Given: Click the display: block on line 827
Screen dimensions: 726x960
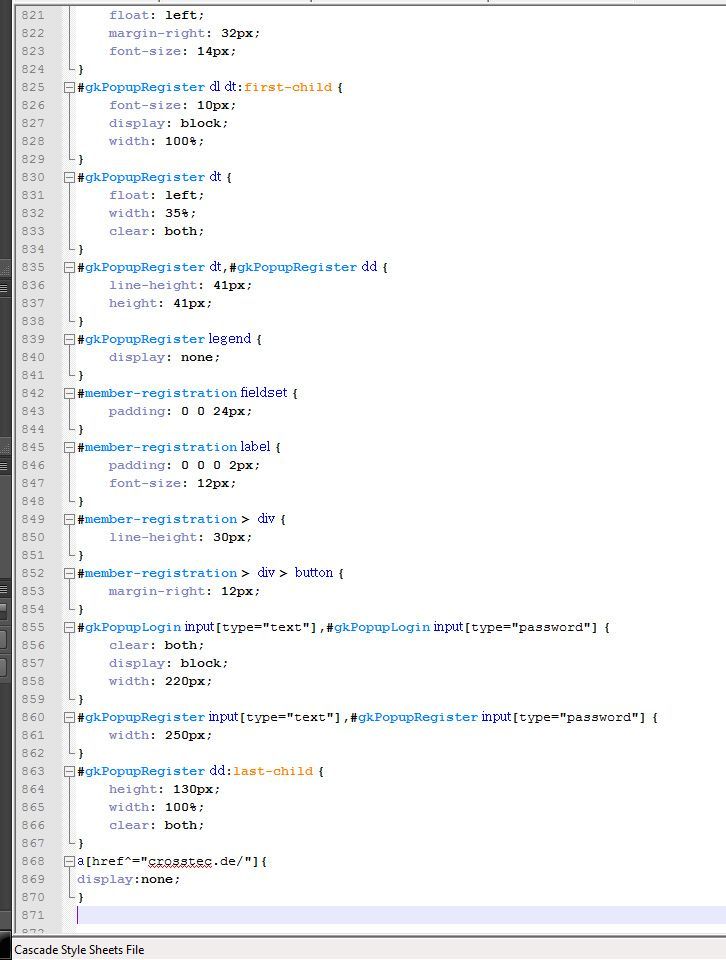Looking at the screenshot, I should coord(168,123).
